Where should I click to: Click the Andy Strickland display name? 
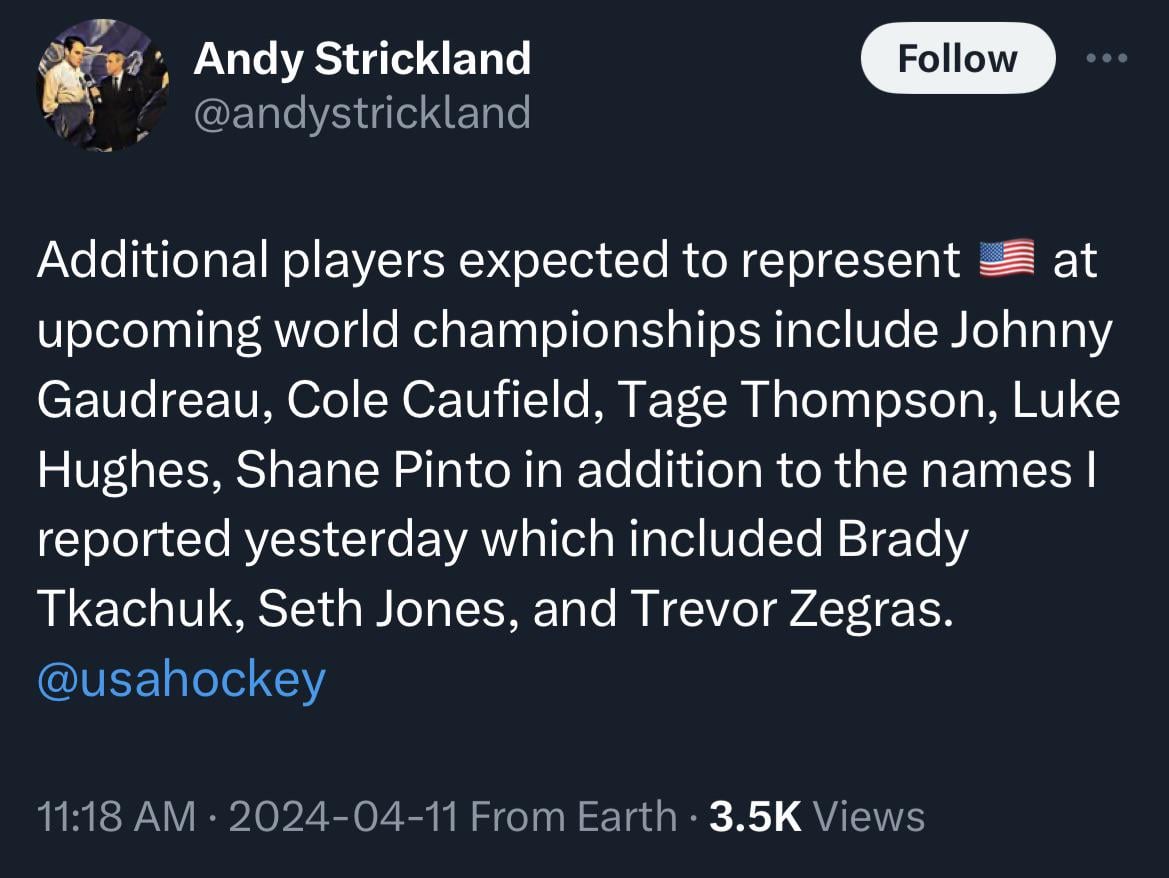pos(362,59)
